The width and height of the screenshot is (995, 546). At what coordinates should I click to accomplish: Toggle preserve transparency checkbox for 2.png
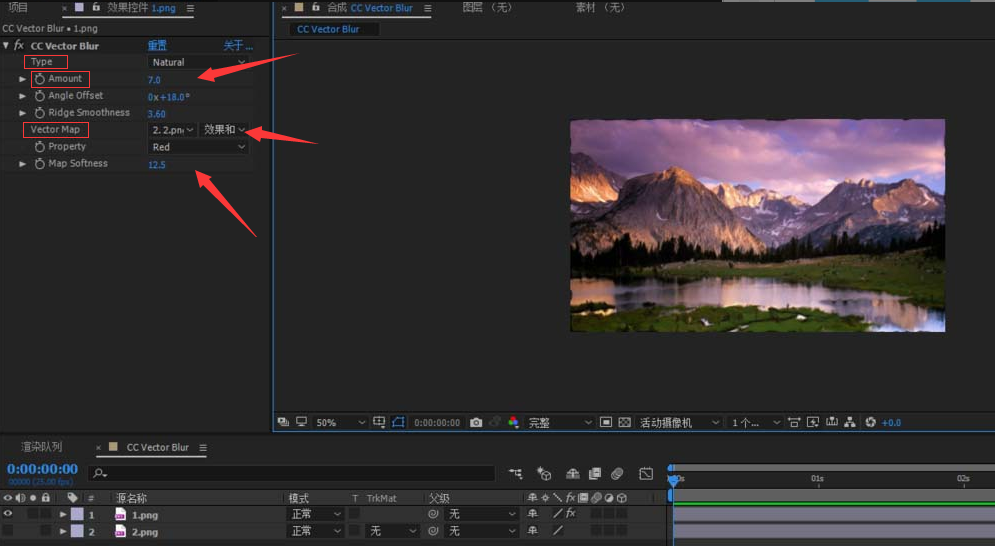pyautogui.click(x=355, y=530)
